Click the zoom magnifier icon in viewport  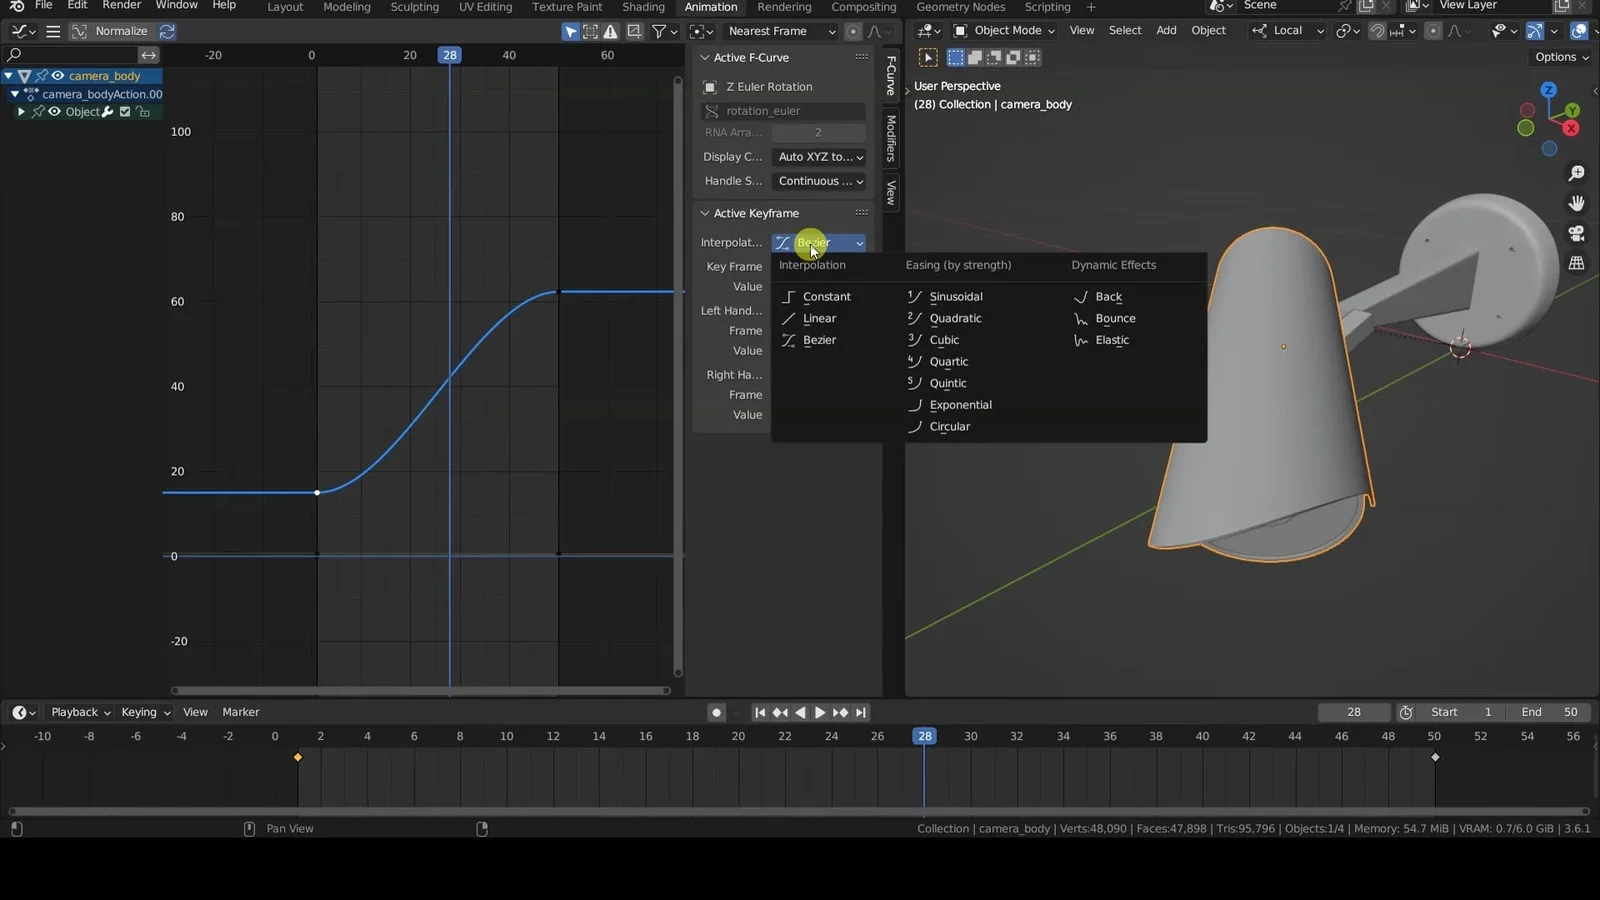(x=1576, y=174)
